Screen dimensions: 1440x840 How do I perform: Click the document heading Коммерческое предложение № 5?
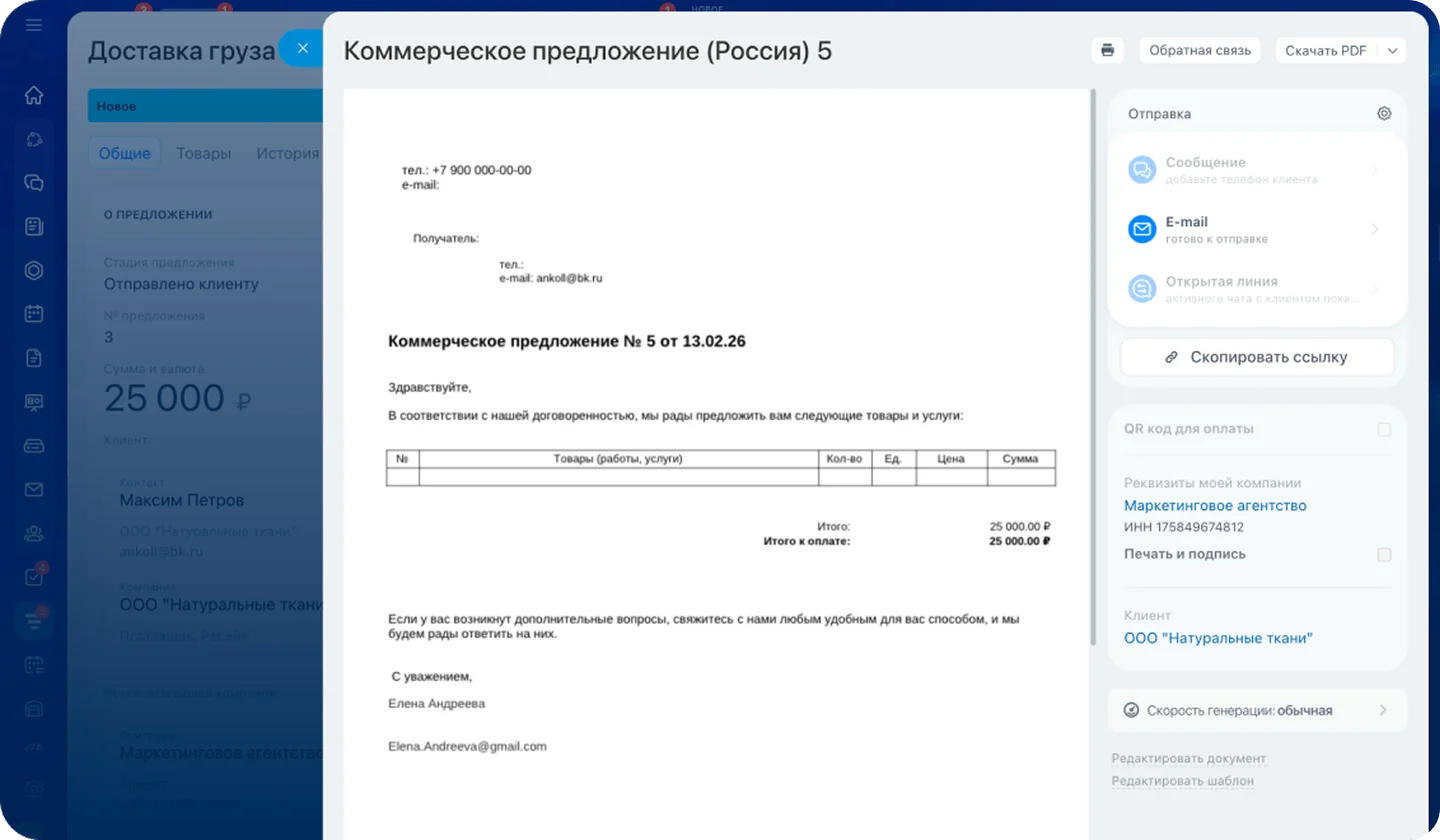(567, 342)
